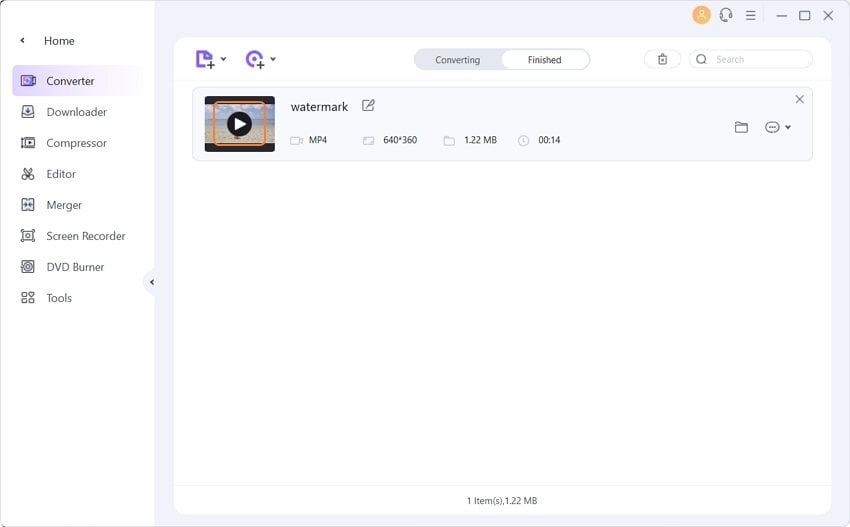
Task: Play the watermark video thumbnail
Action: tap(240, 124)
